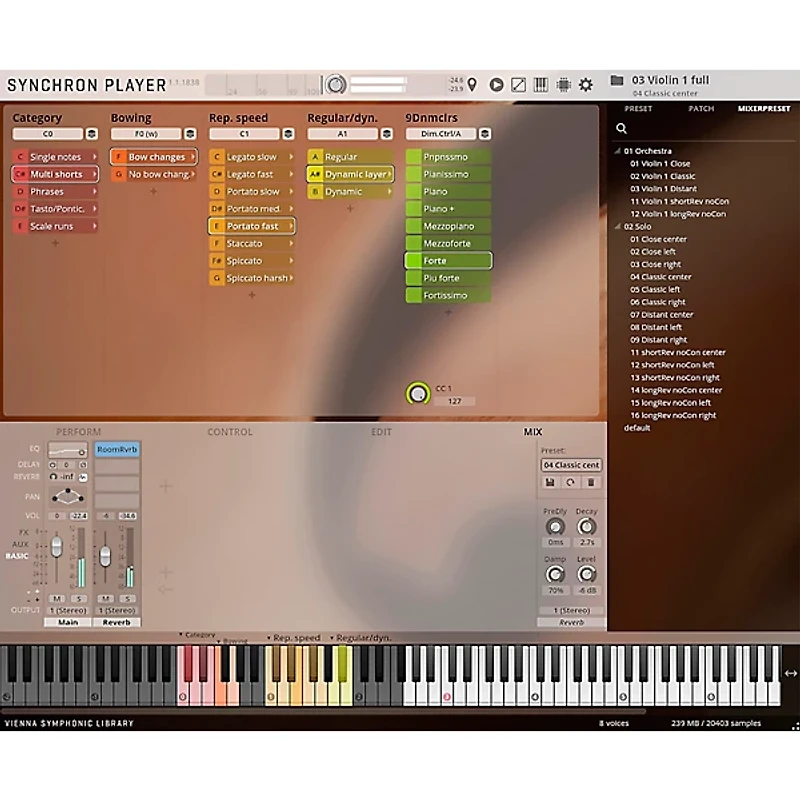
Task: Open the PRESET browser tab
Action: coord(638,109)
